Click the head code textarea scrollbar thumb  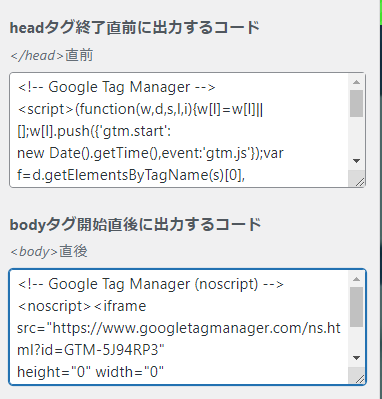(356, 103)
